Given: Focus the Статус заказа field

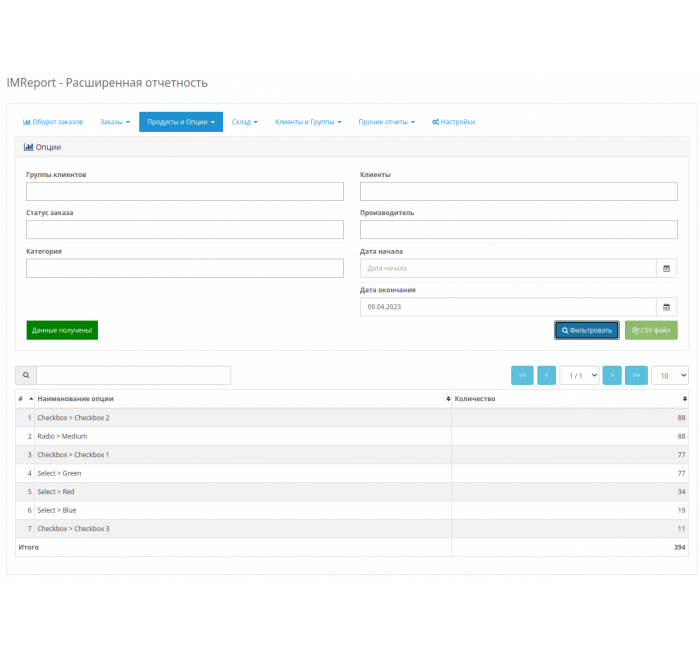Looking at the screenshot, I should [x=185, y=229].
